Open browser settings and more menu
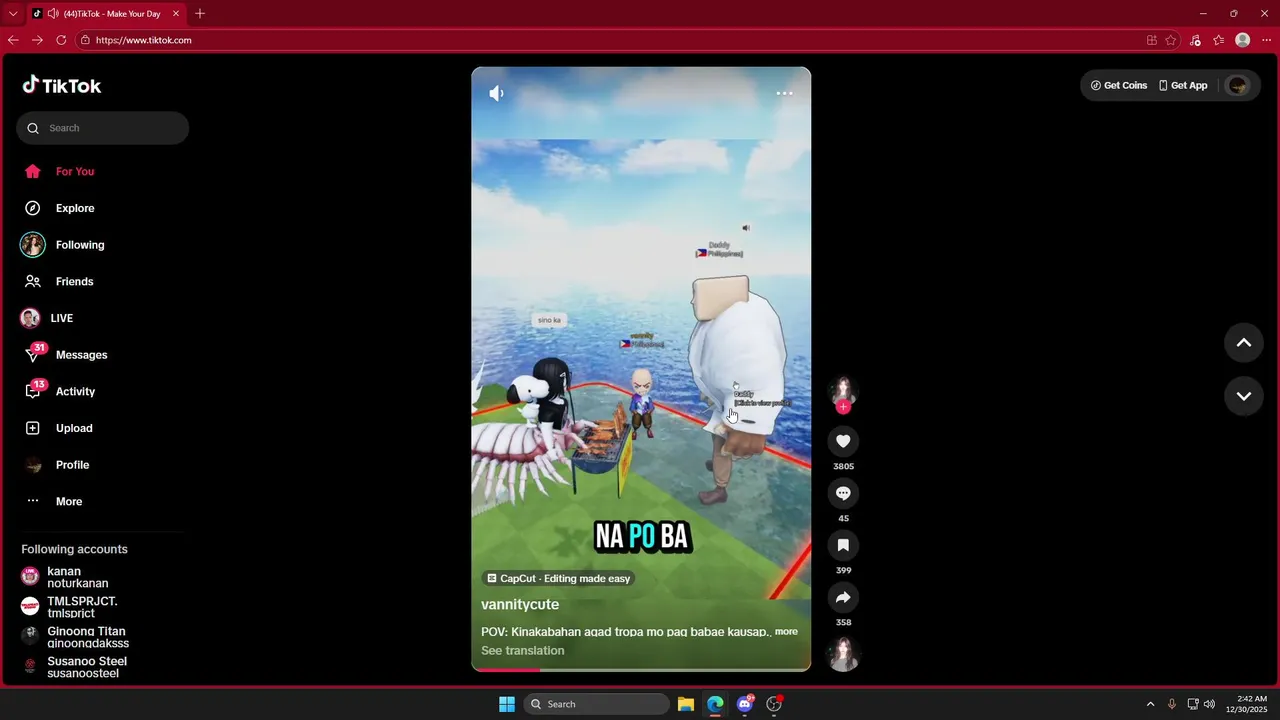 click(x=1267, y=40)
